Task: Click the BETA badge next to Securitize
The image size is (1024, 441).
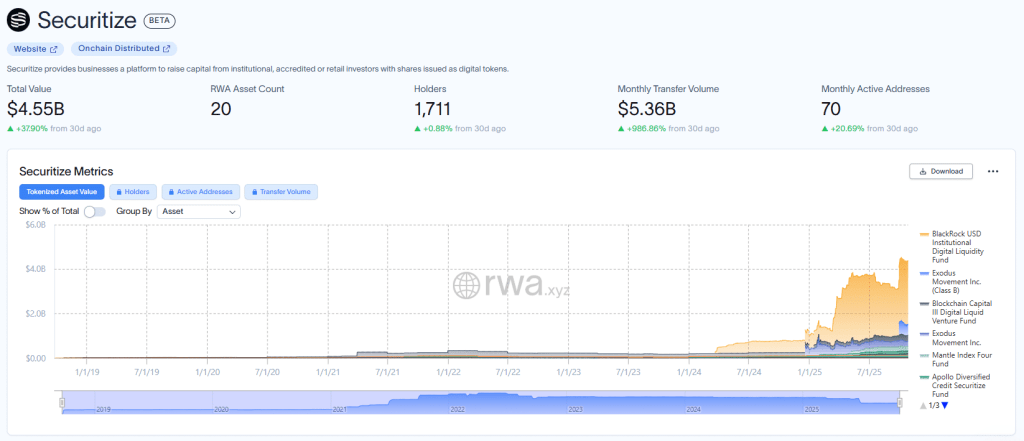Action: tap(158, 20)
